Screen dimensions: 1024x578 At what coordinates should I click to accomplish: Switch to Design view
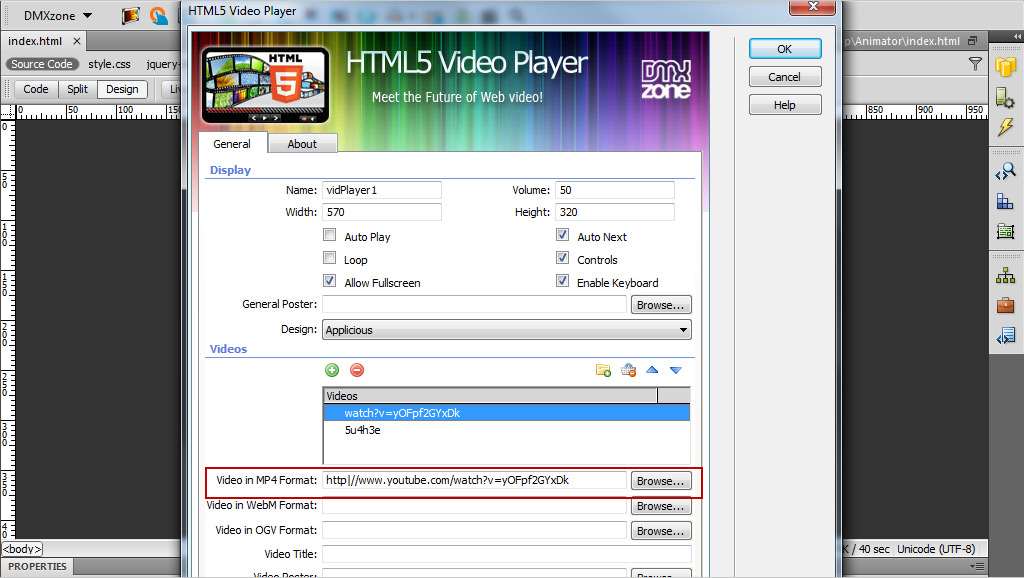pyautogui.click(x=122, y=89)
